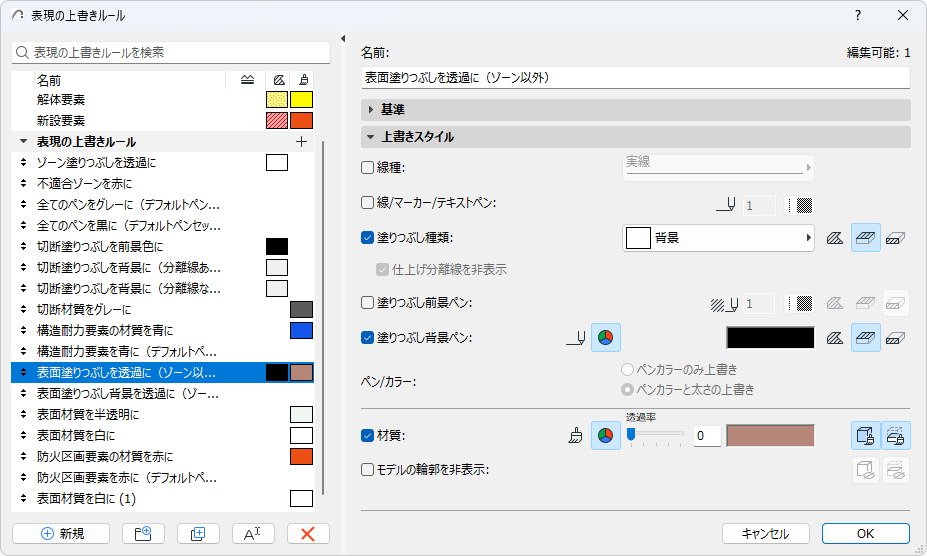
Task: Select 表面材質を白に rule
Action: click(163, 436)
